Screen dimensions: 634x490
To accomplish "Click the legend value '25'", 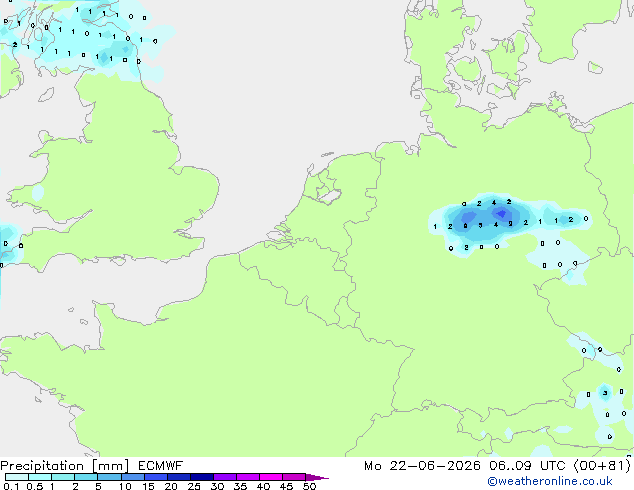I will pos(194,486).
